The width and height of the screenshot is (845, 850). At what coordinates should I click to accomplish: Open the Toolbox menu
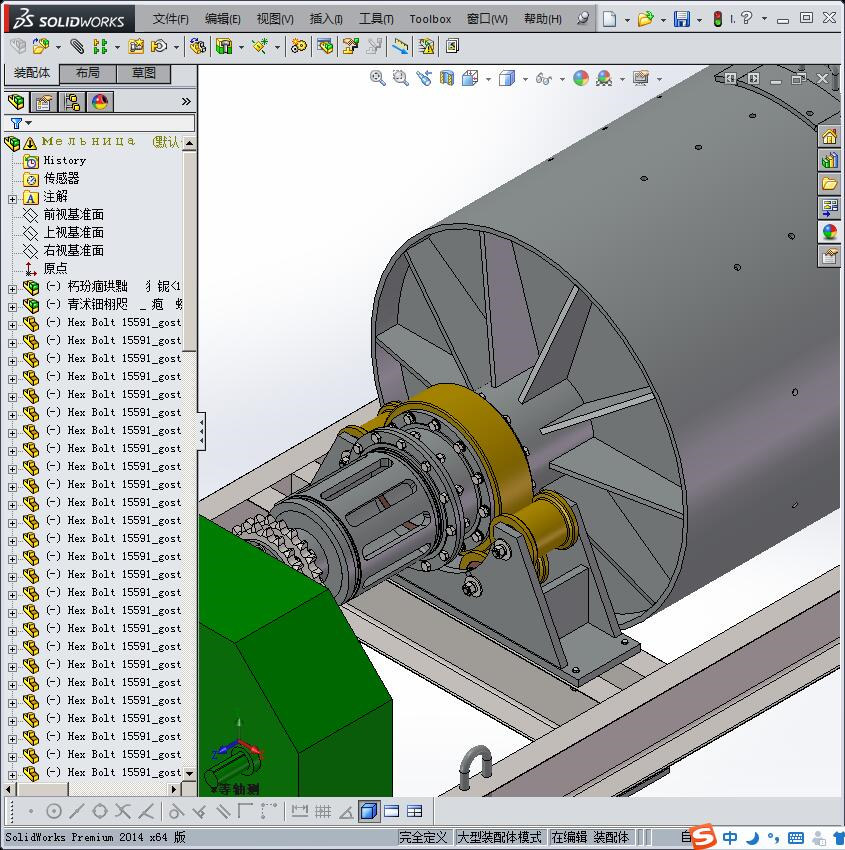tap(430, 19)
